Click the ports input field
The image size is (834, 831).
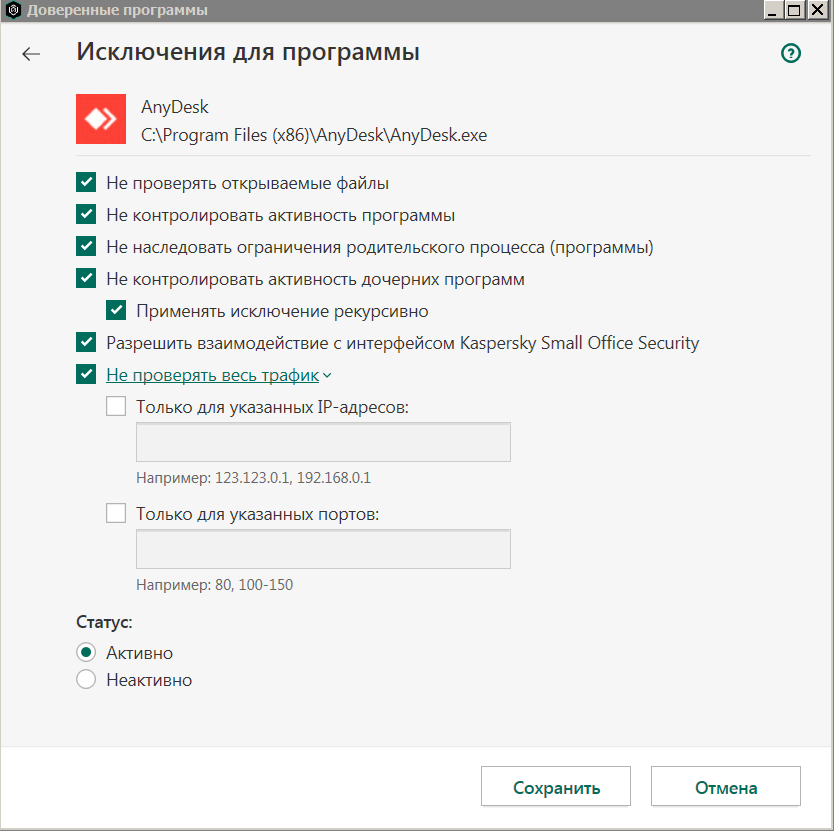[x=323, y=549]
